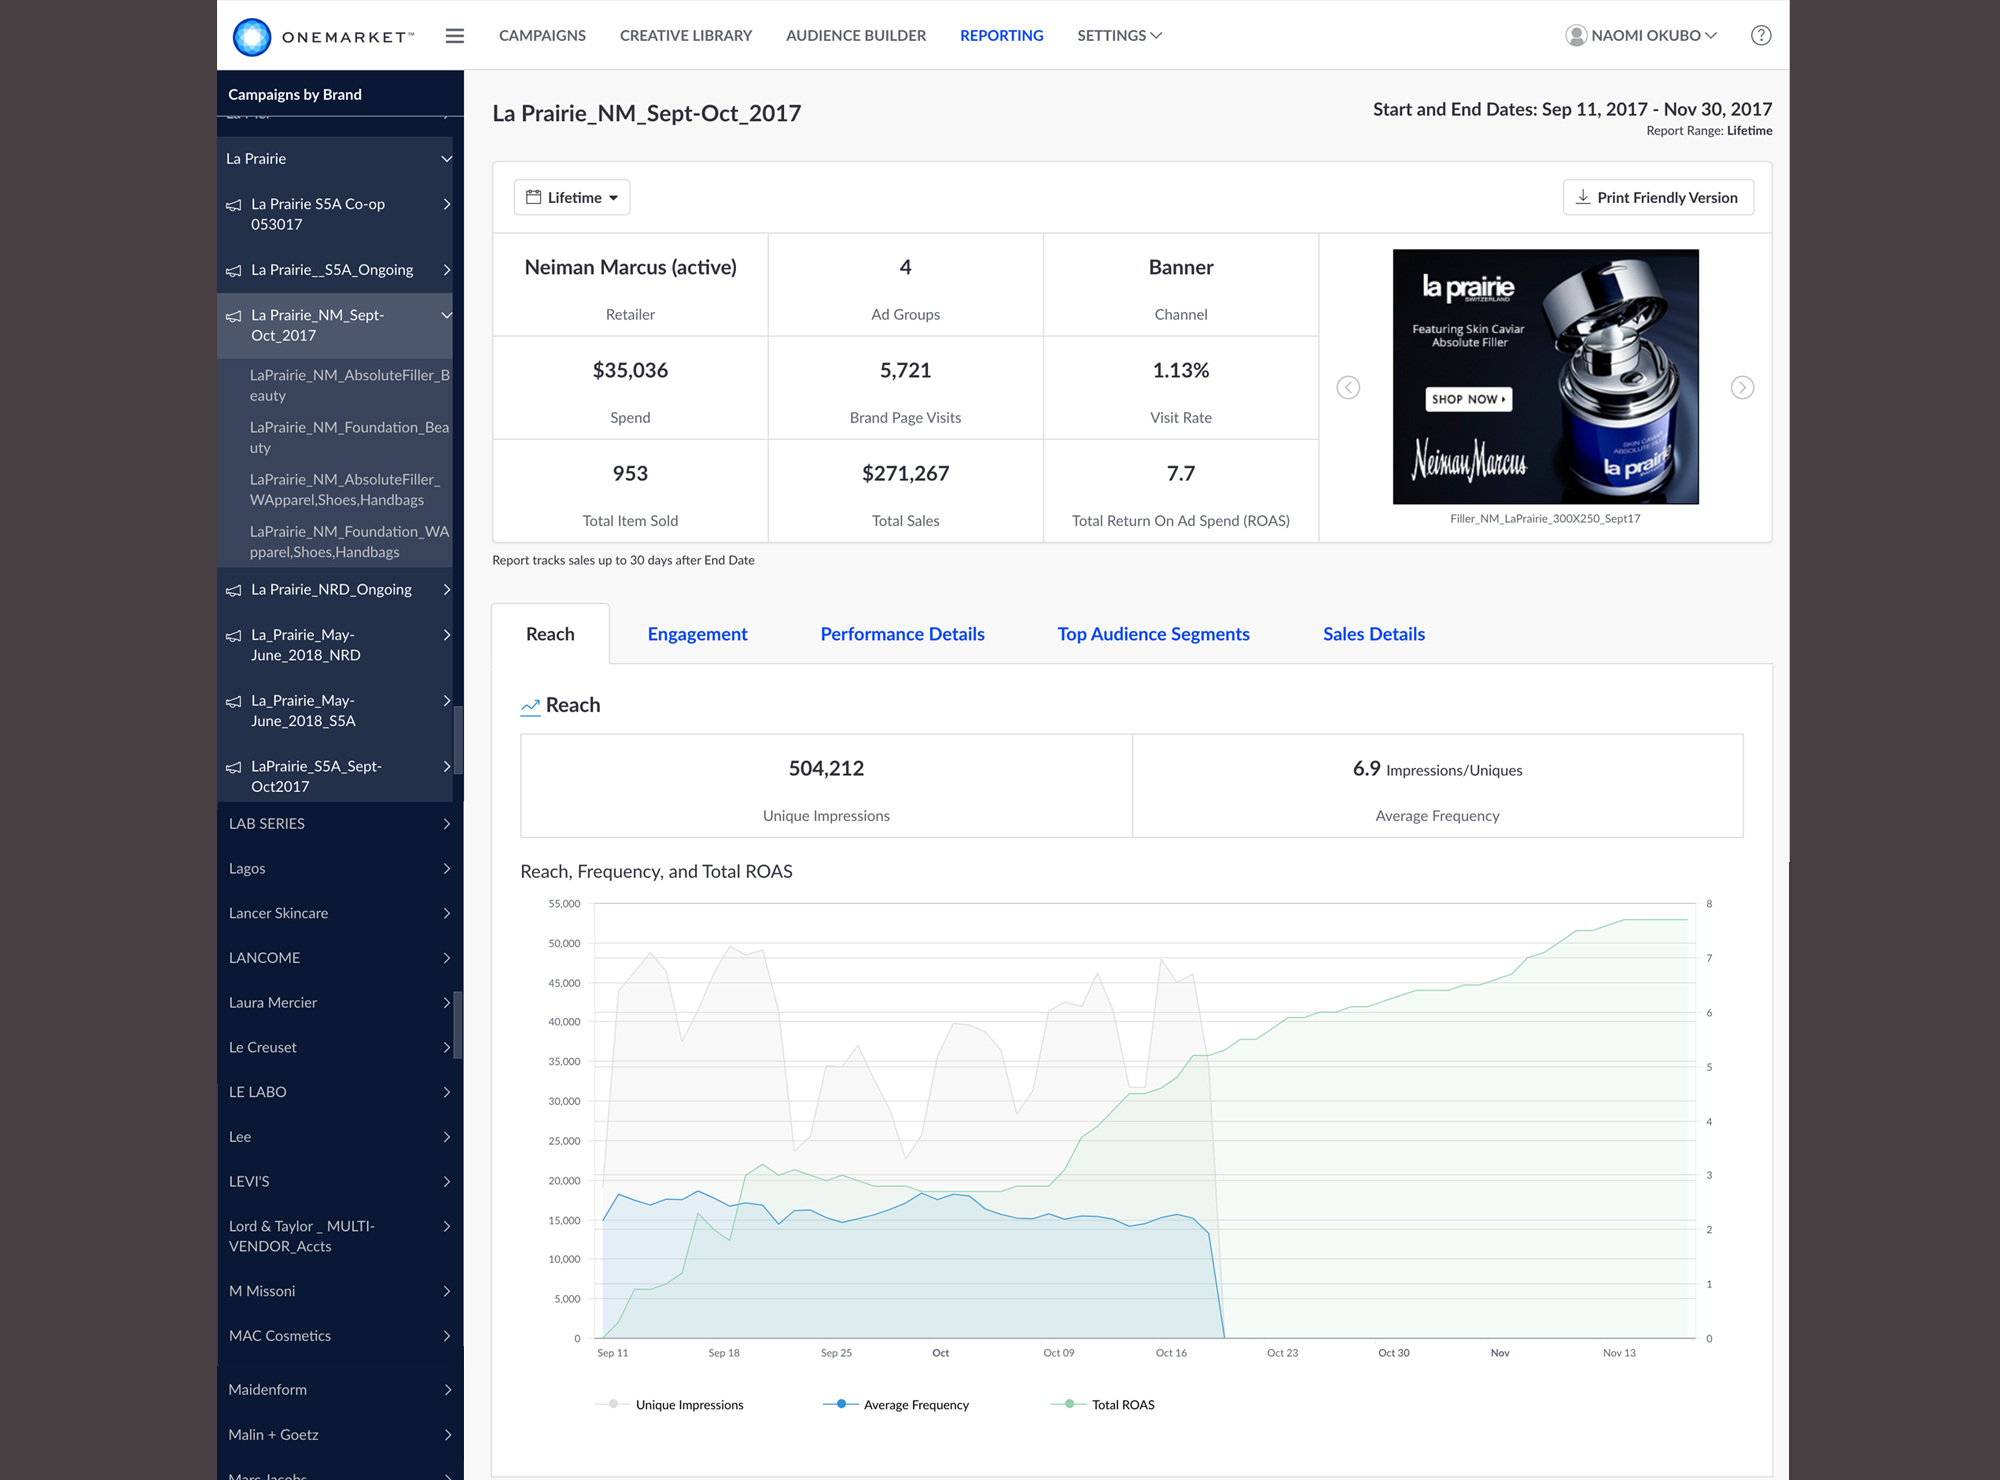Open the Audience Builder menu
This screenshot has width=2000, height=1480.
[856, 36]
